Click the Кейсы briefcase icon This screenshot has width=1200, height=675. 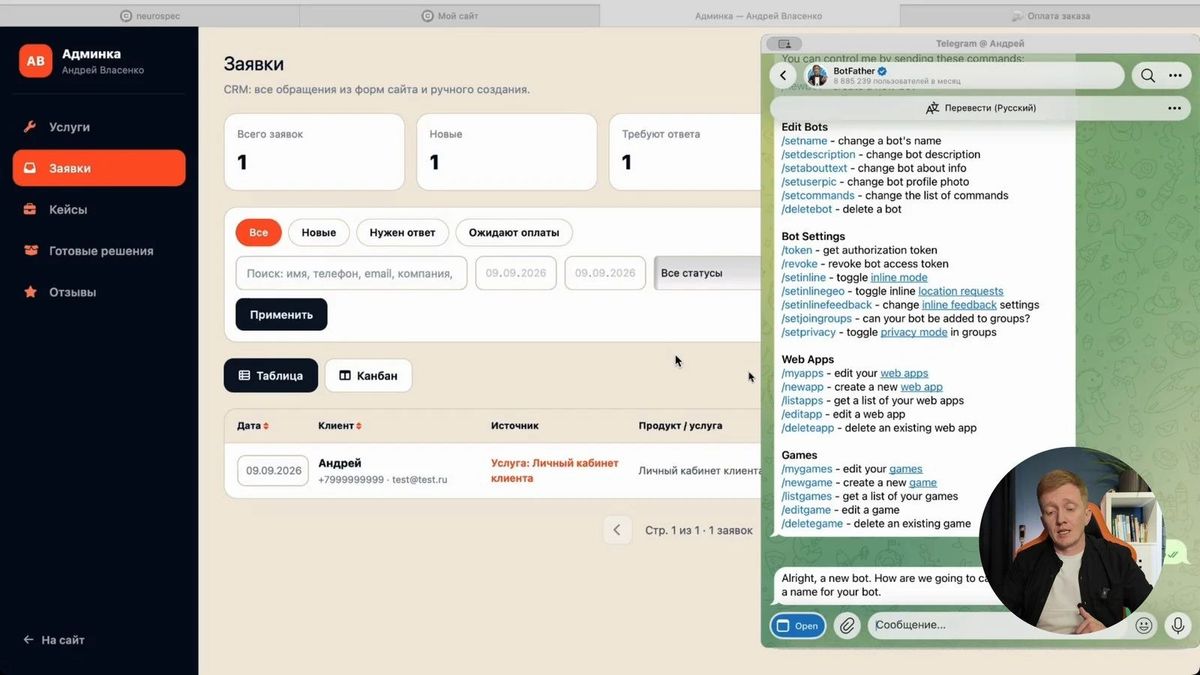30,210
